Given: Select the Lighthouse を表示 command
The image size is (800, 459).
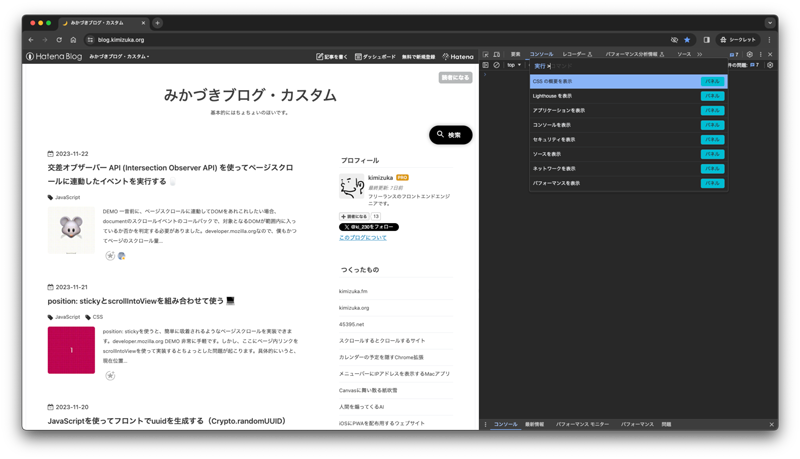Looking at the screenshot, I should 629,96.
